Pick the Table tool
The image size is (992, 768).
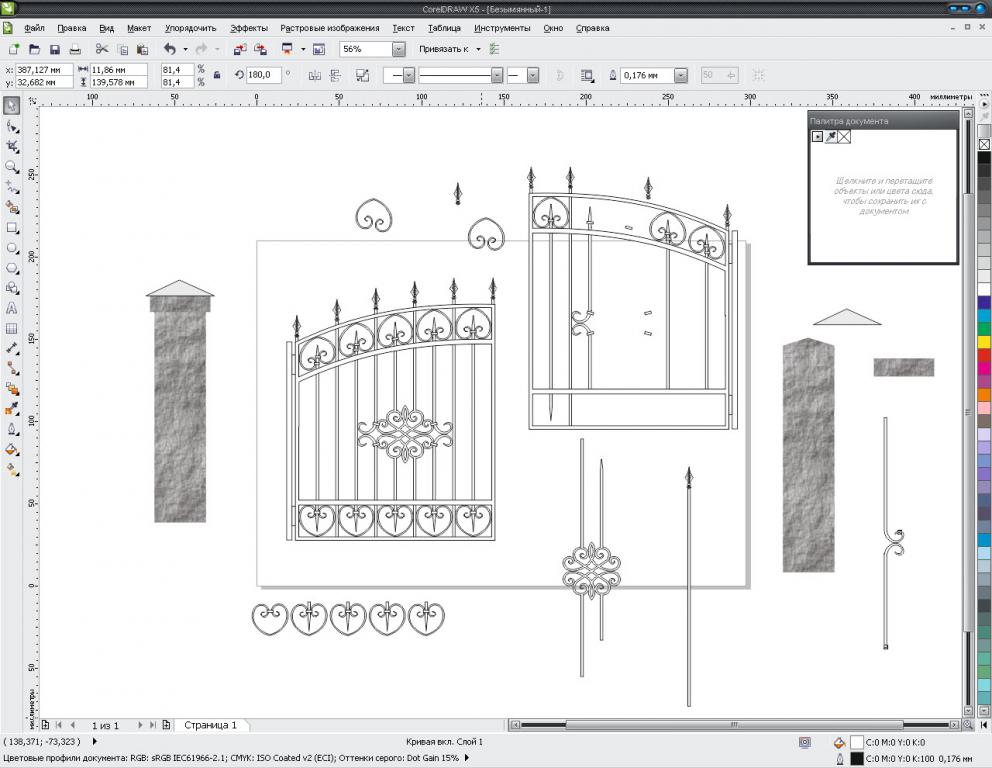(12, 329)
